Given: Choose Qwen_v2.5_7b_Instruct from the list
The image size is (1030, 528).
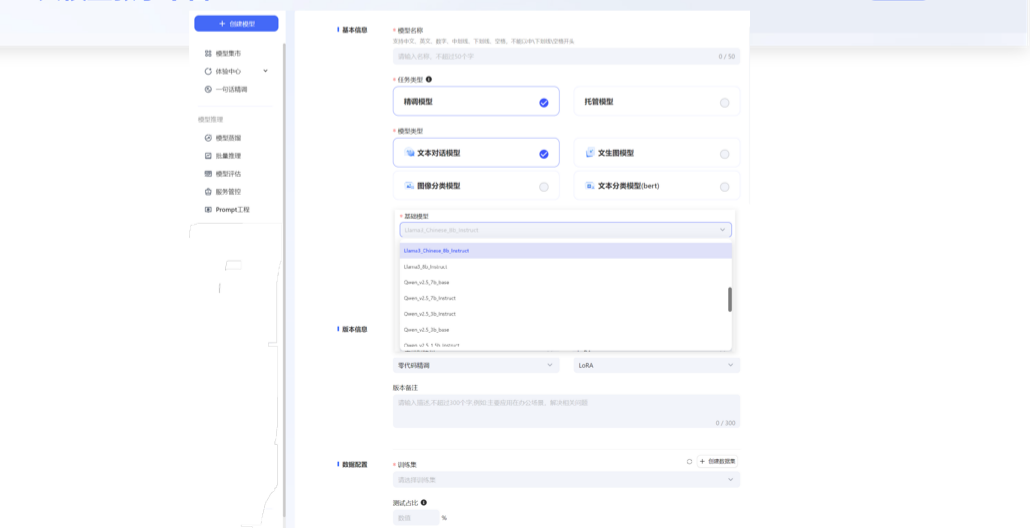Looking at the screenshot, I should coord(566,298).
